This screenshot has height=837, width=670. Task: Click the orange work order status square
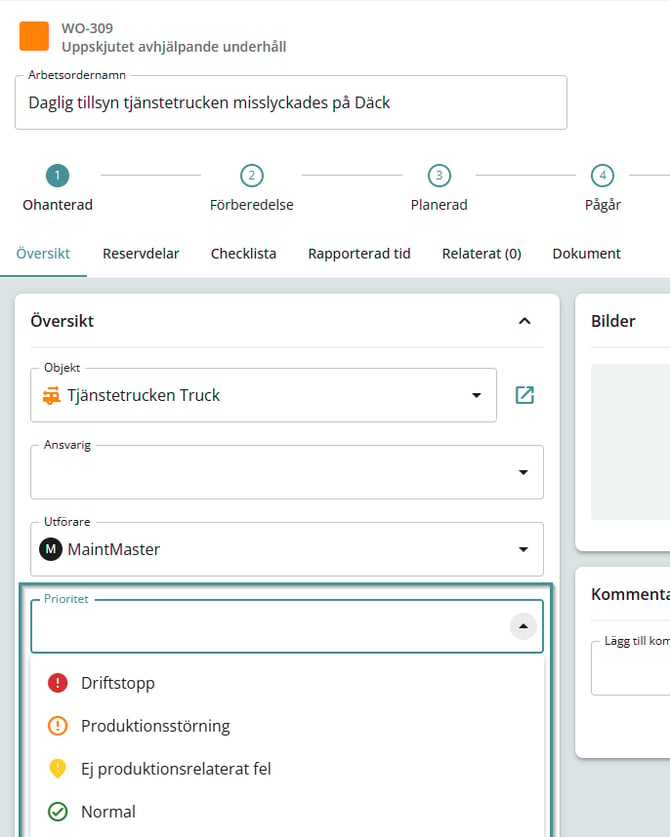tap(34, 36)
